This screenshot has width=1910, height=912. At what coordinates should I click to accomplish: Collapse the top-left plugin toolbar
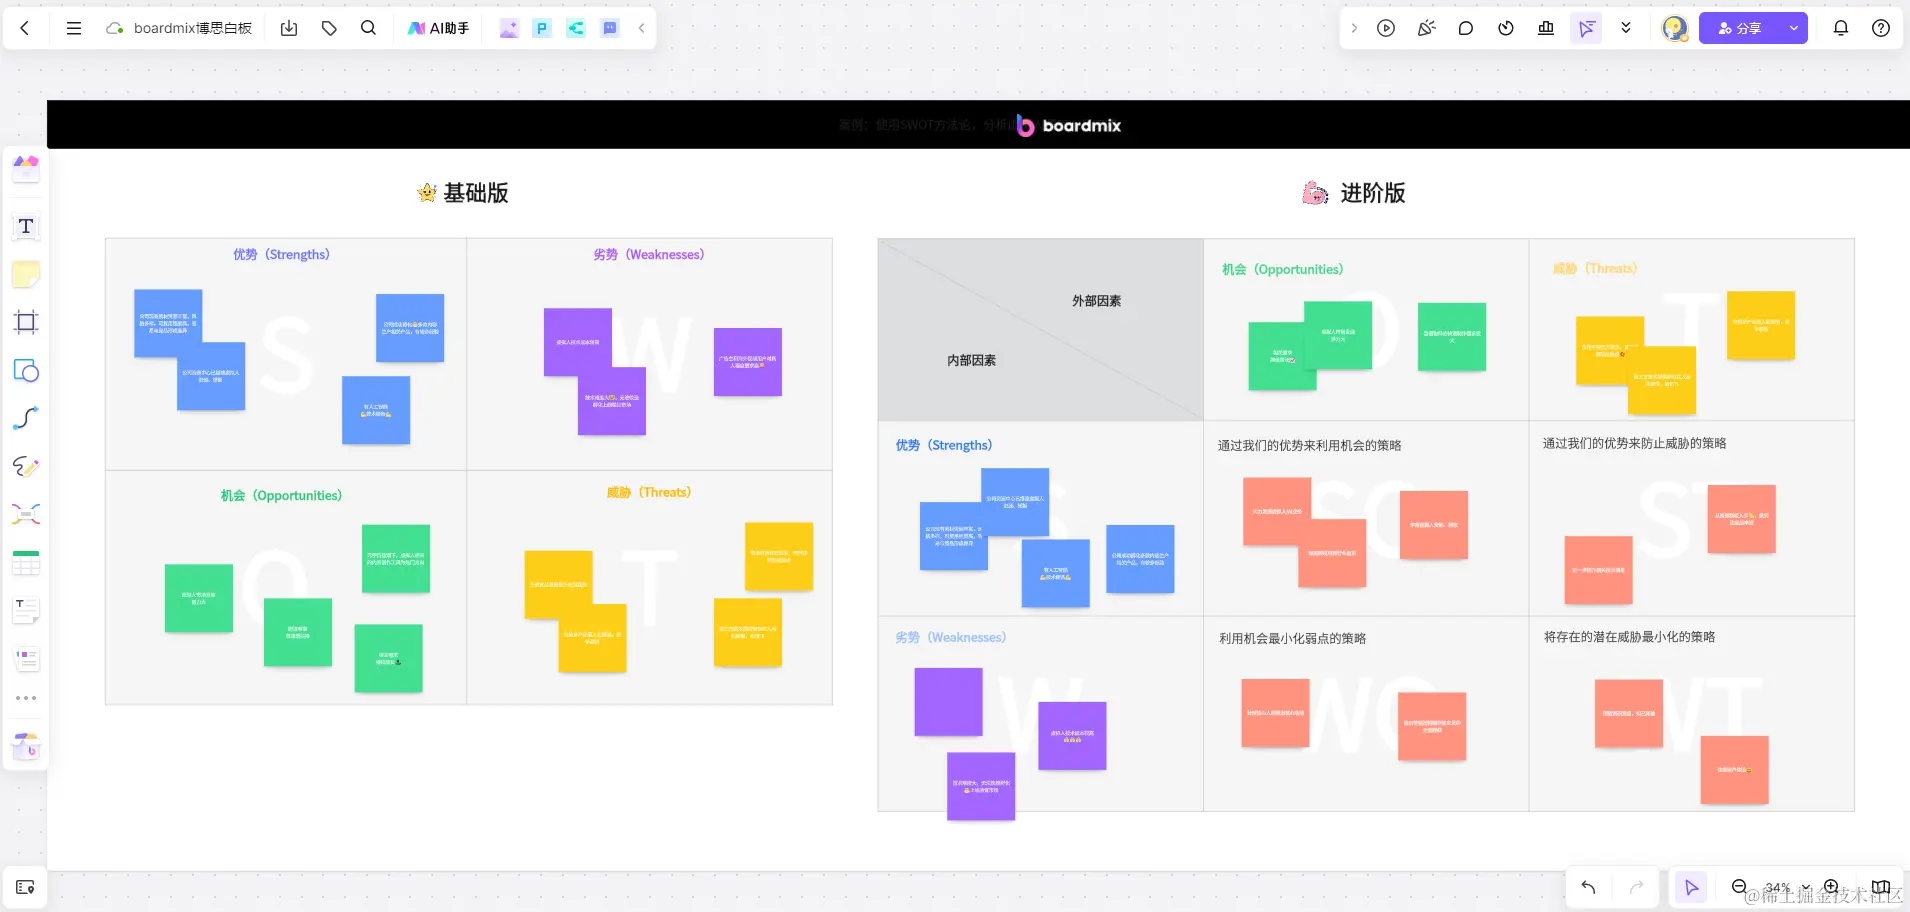(x=641, y=28)
